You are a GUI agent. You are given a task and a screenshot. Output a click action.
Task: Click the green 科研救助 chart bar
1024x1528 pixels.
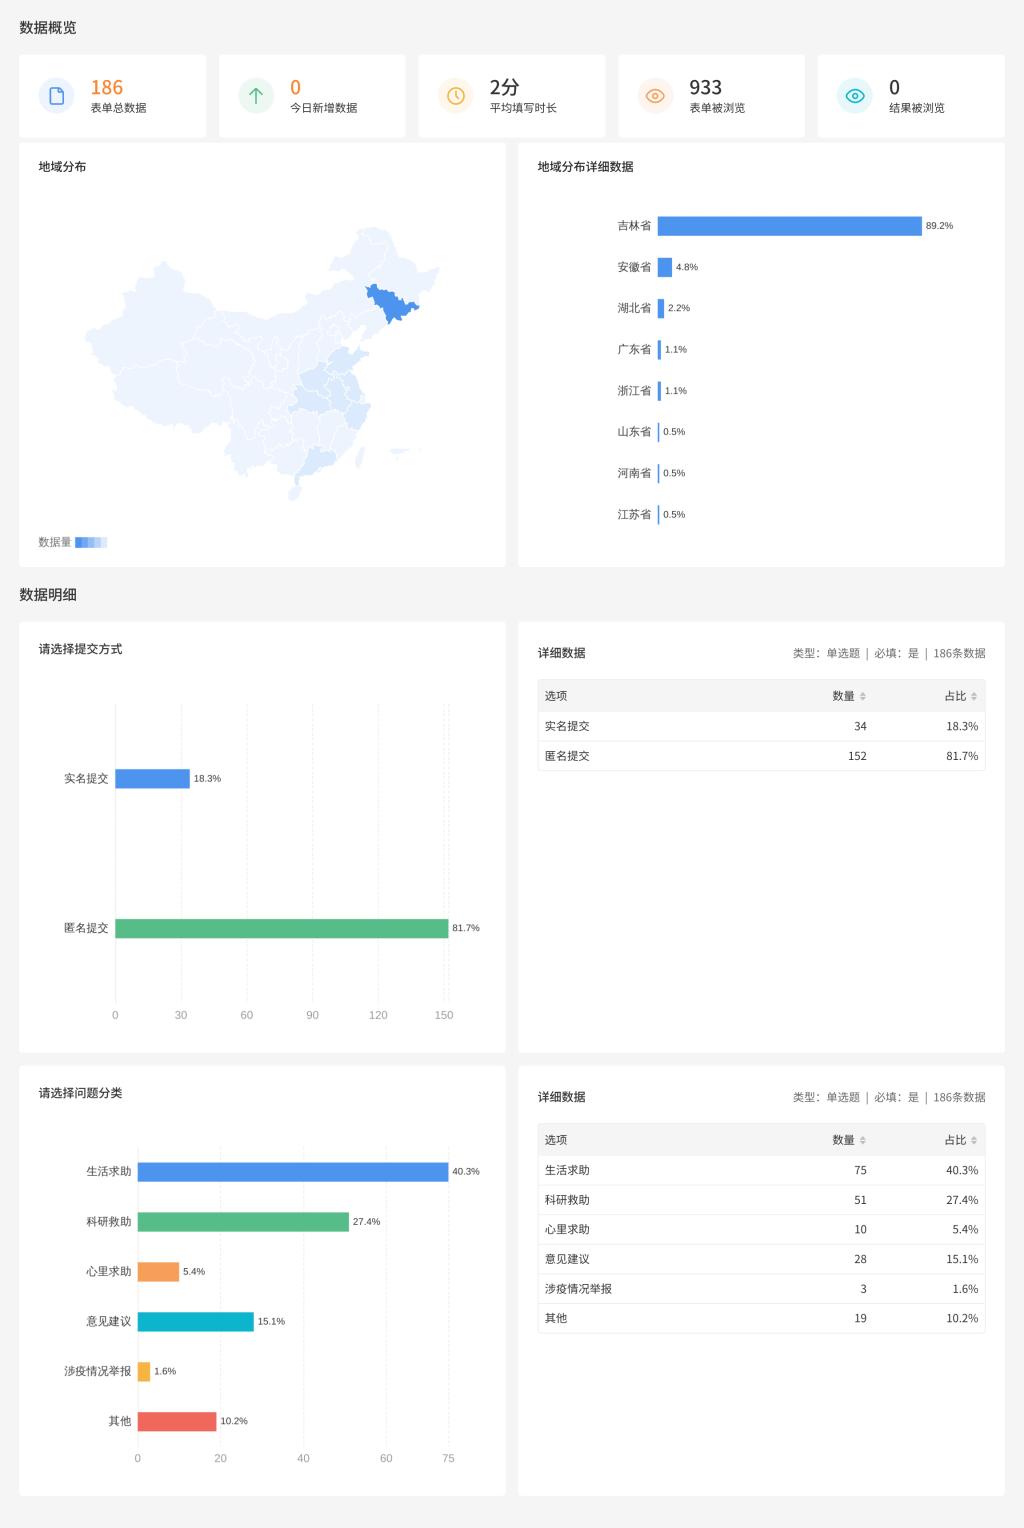coord(243,1222)
